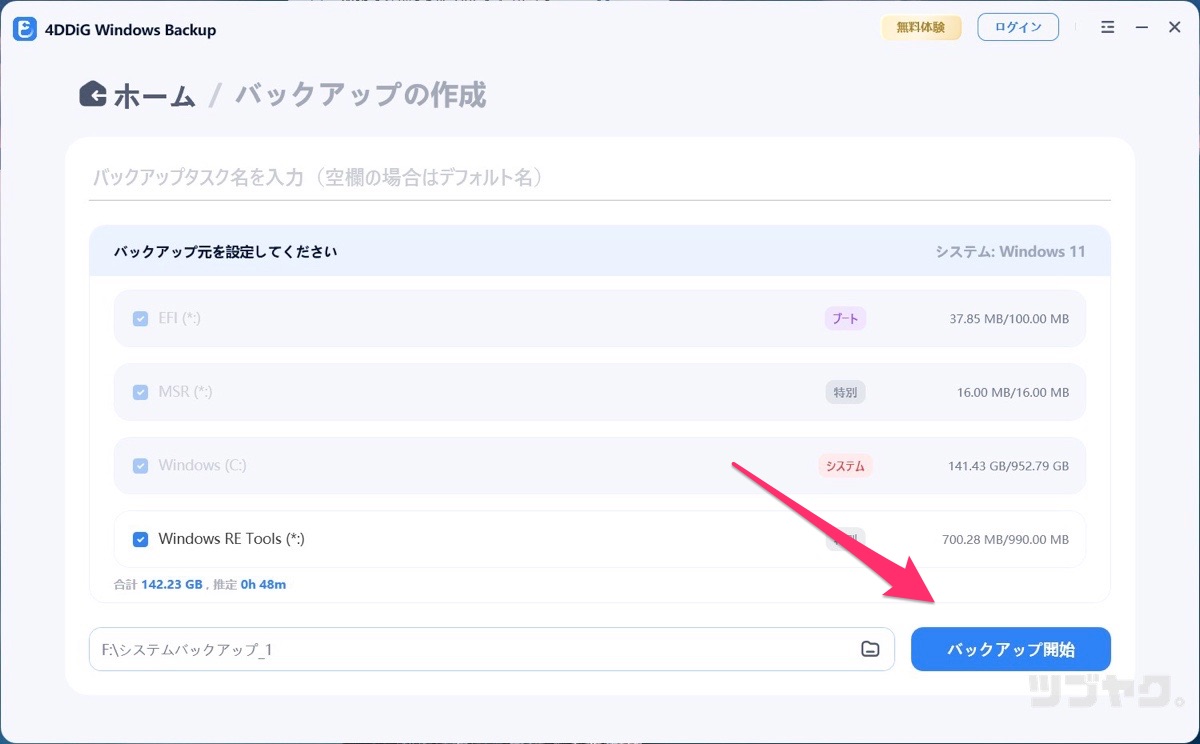Select the destination path field showing F:\システムバックアップ_1
Image resolution: width=1200 pixels, height=744 pixels.
pos(300,649)
